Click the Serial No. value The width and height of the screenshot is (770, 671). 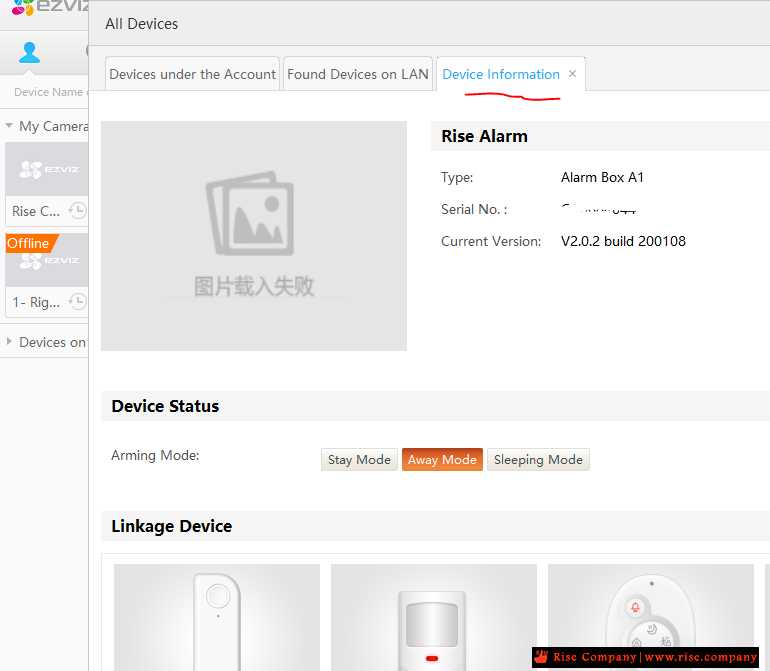599,209
